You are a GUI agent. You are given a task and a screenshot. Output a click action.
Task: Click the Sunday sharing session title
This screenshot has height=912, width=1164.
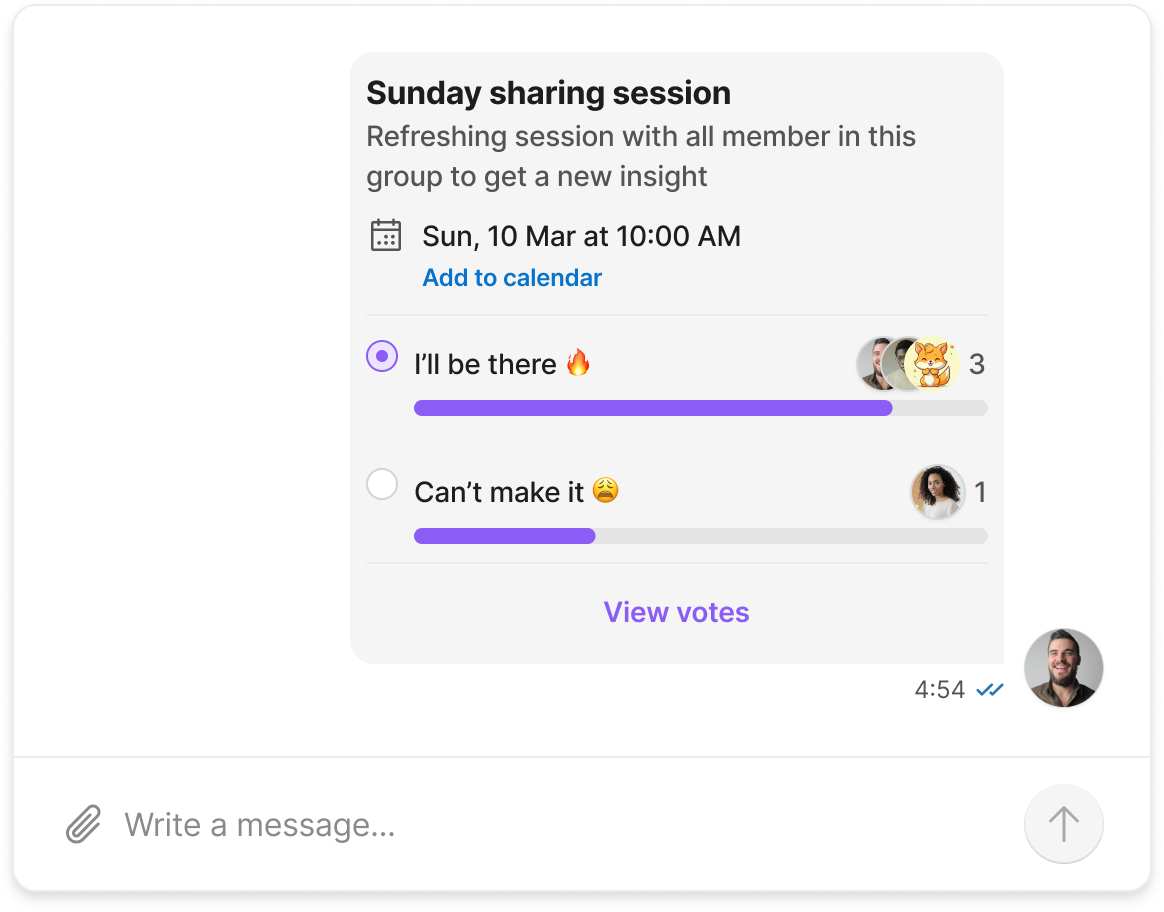click(549, 94)
